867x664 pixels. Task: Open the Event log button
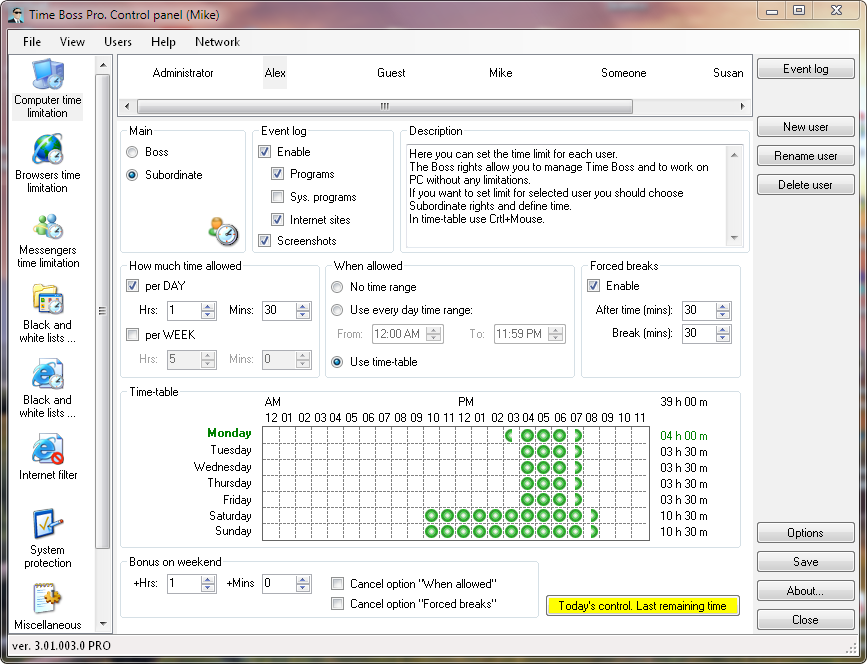coord(806,69)
